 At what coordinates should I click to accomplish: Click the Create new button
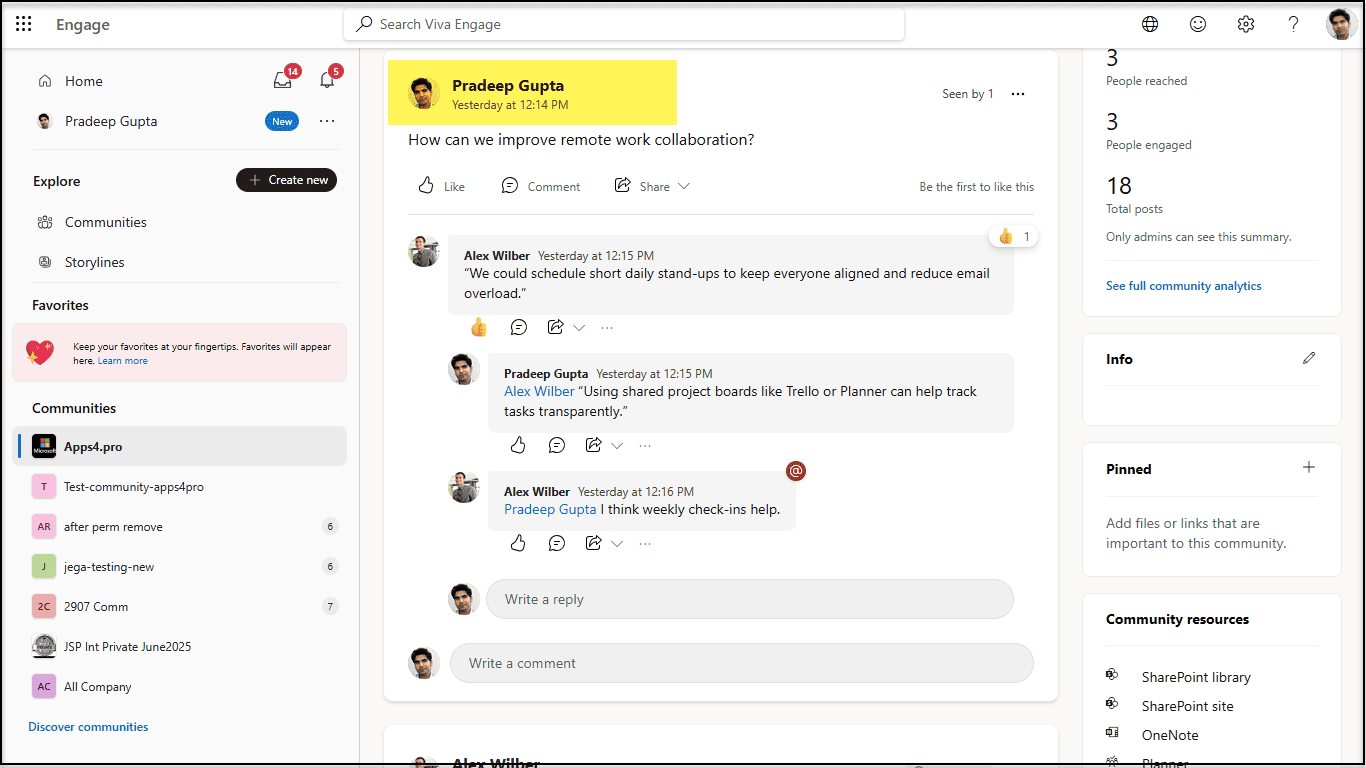(x=286, y=180)
